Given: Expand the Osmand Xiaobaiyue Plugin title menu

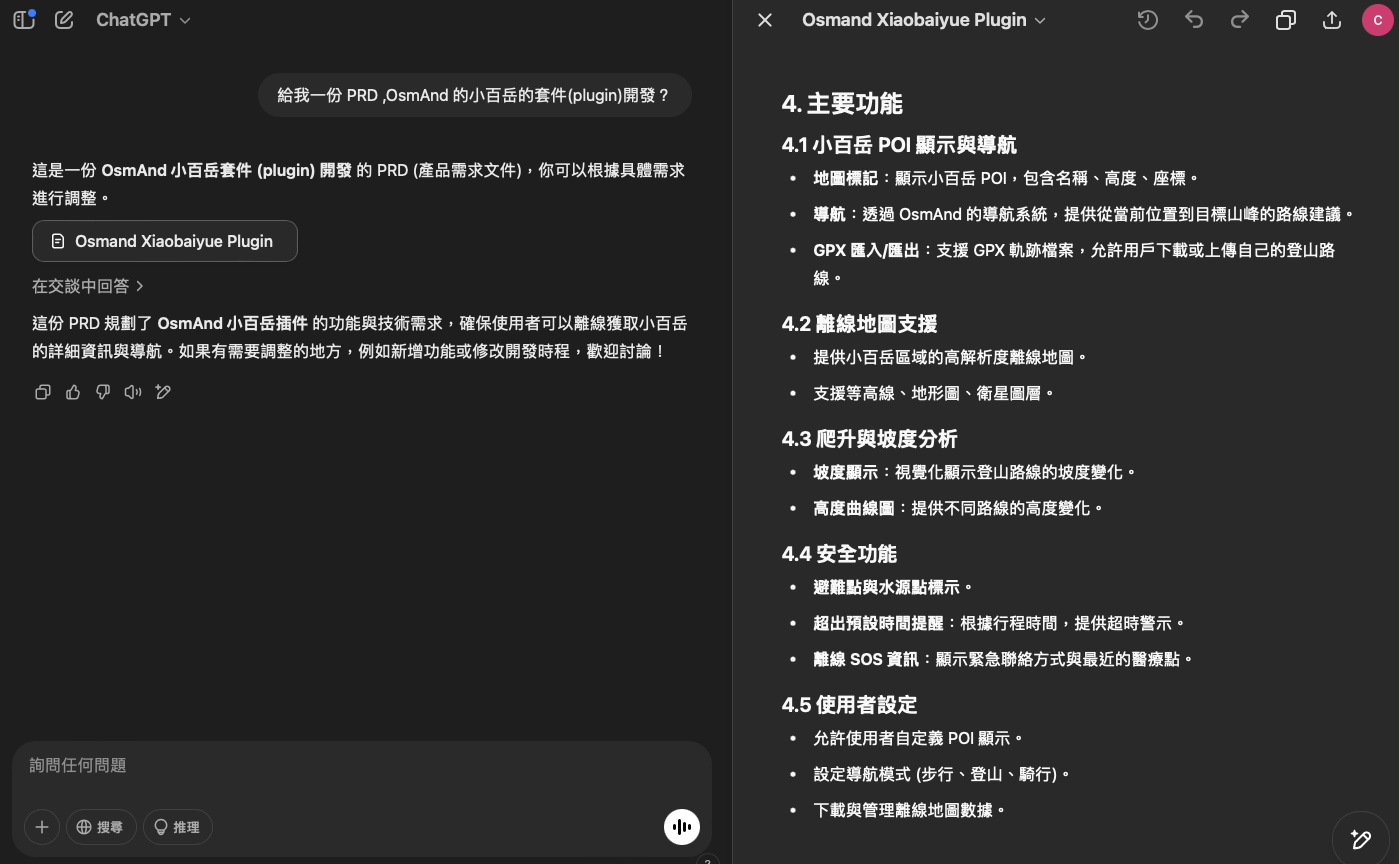Looking at the screenshot, I should pyautogui.click(x=923, y=20).
